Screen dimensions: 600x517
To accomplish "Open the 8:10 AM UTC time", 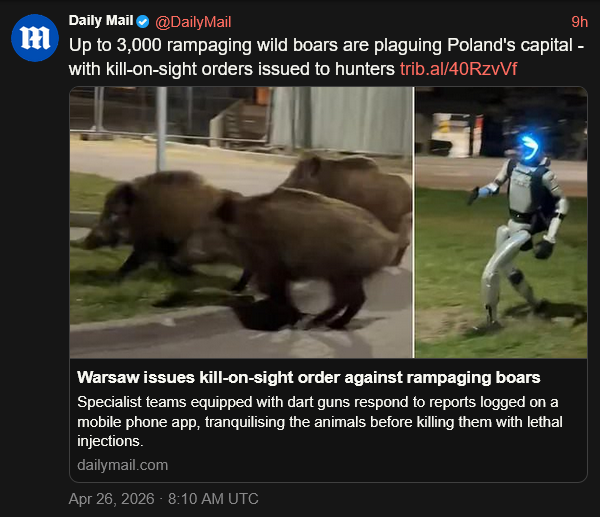I will 213,499.
